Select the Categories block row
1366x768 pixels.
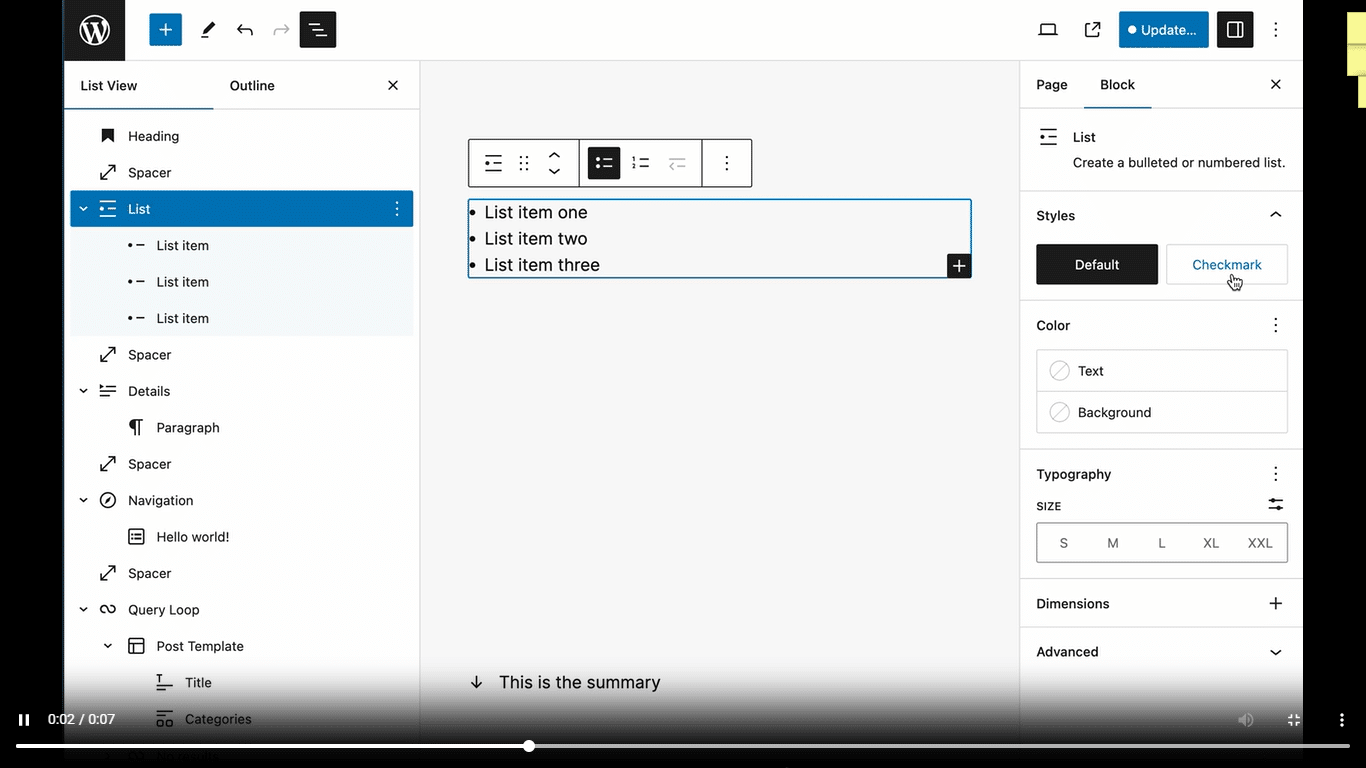coord(241,719)
